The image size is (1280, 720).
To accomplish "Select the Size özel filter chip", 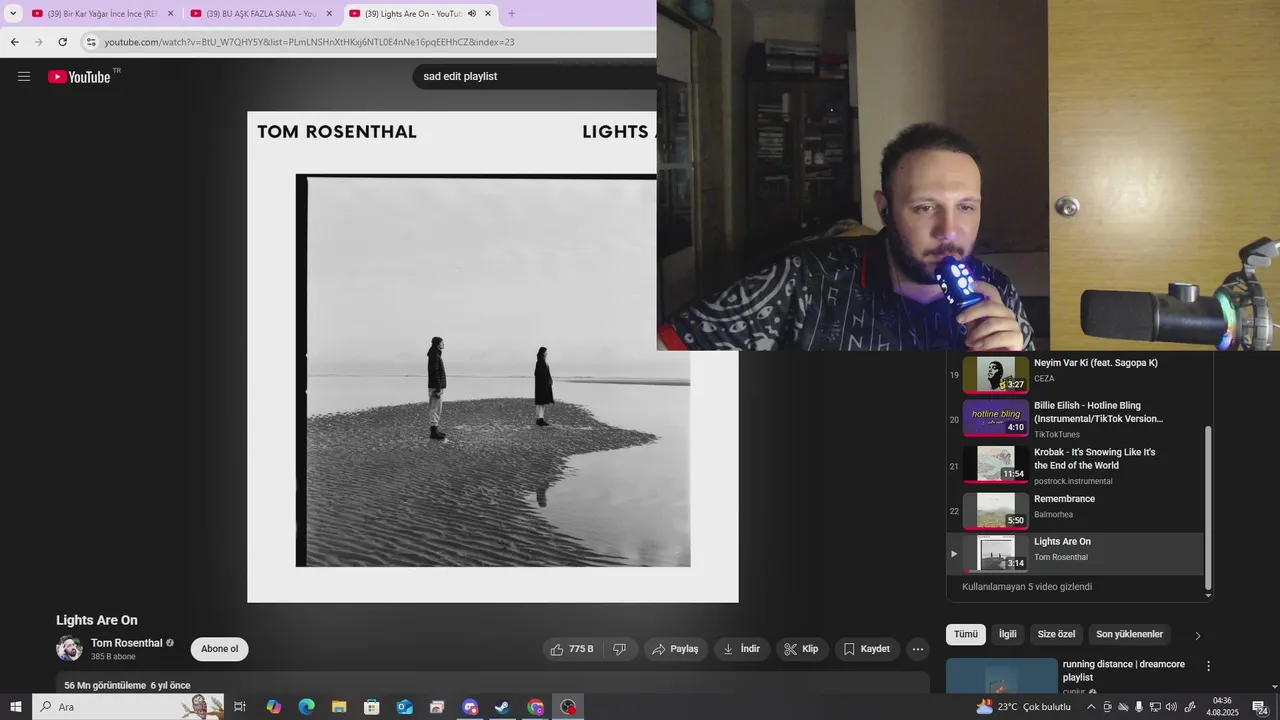I will (1056, 634).
